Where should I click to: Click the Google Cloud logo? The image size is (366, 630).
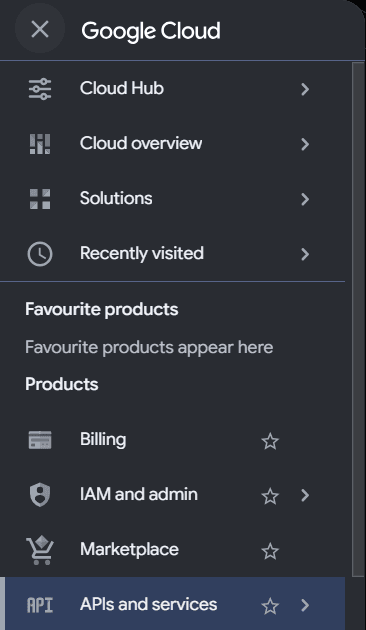pos(151,31)
